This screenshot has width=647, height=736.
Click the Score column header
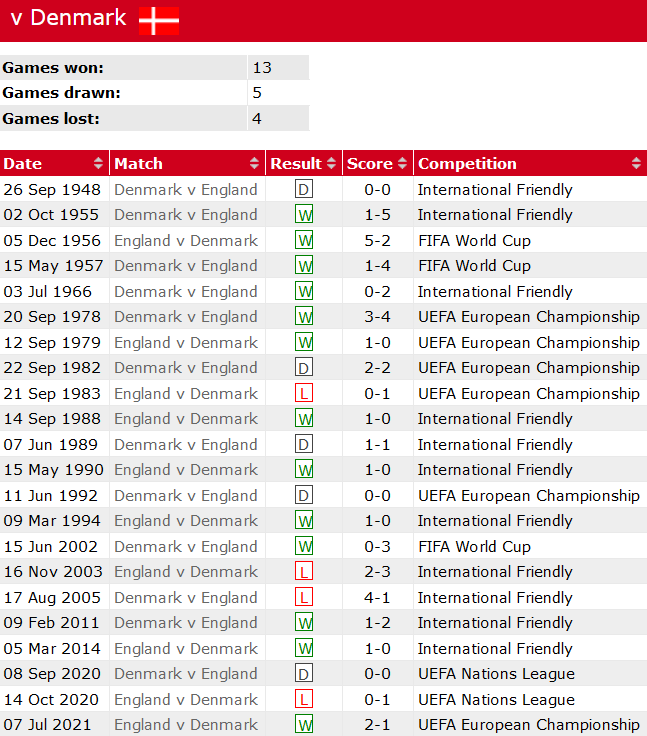(370, 164)
